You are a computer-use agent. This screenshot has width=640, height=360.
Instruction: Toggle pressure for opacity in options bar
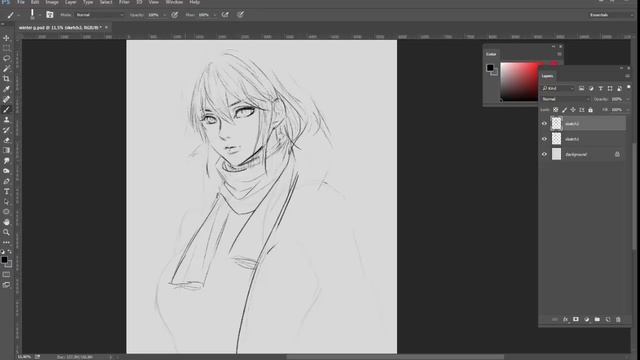coord(174,15)
